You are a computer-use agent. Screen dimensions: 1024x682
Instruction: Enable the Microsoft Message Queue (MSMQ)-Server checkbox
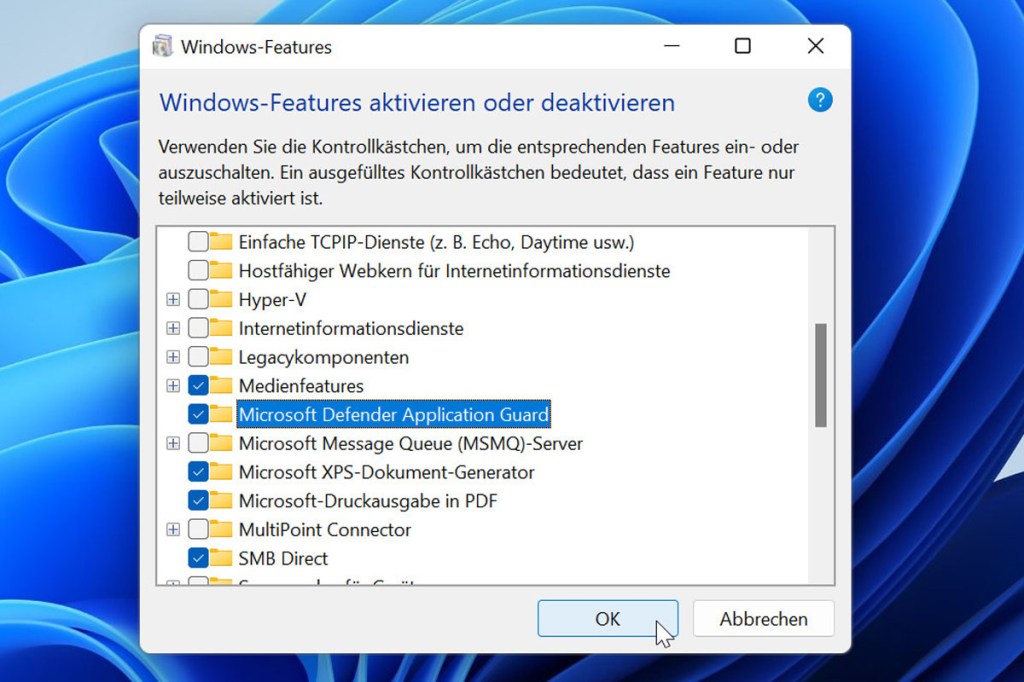(x=198, y=443)
